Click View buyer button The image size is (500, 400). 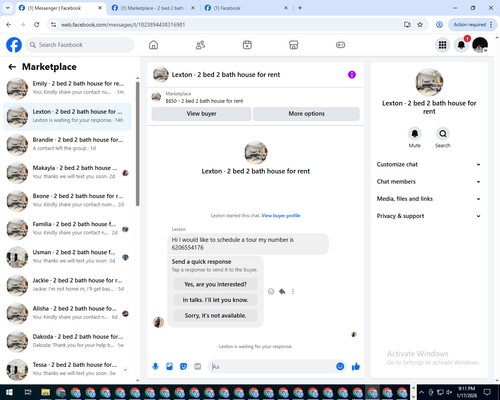tap(201, 114)
